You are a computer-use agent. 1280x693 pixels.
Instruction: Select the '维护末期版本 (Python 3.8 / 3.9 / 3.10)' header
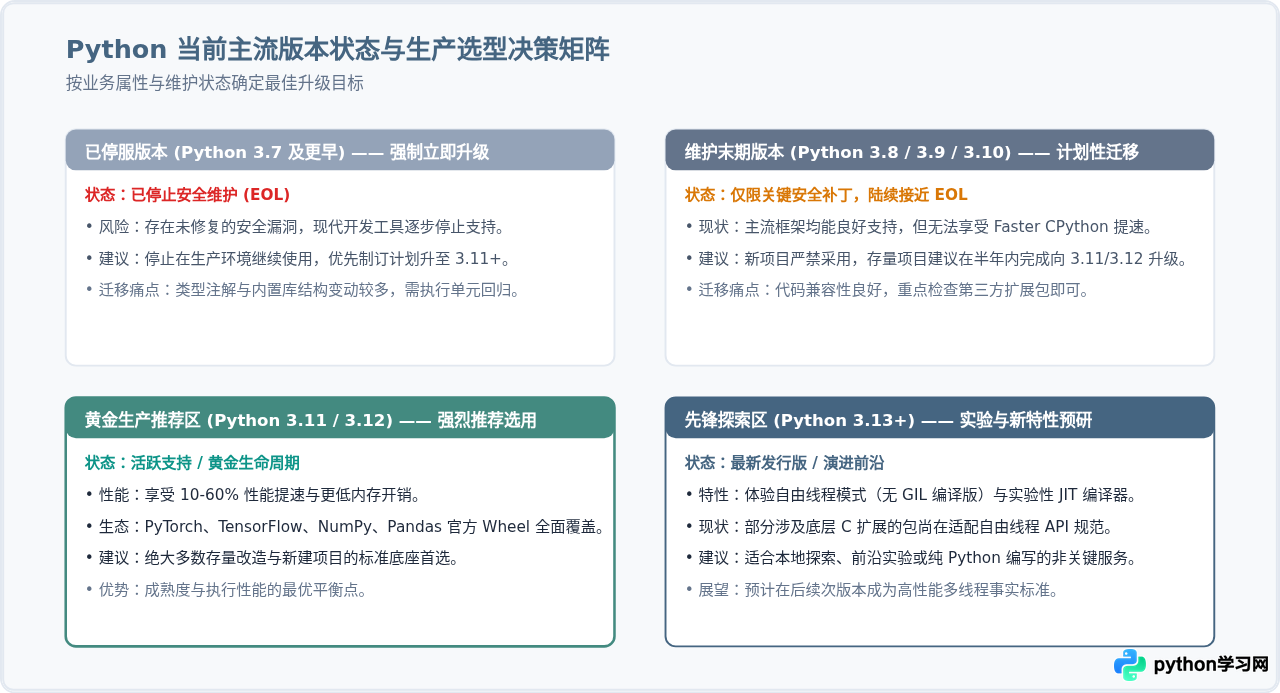click(940, 151)
